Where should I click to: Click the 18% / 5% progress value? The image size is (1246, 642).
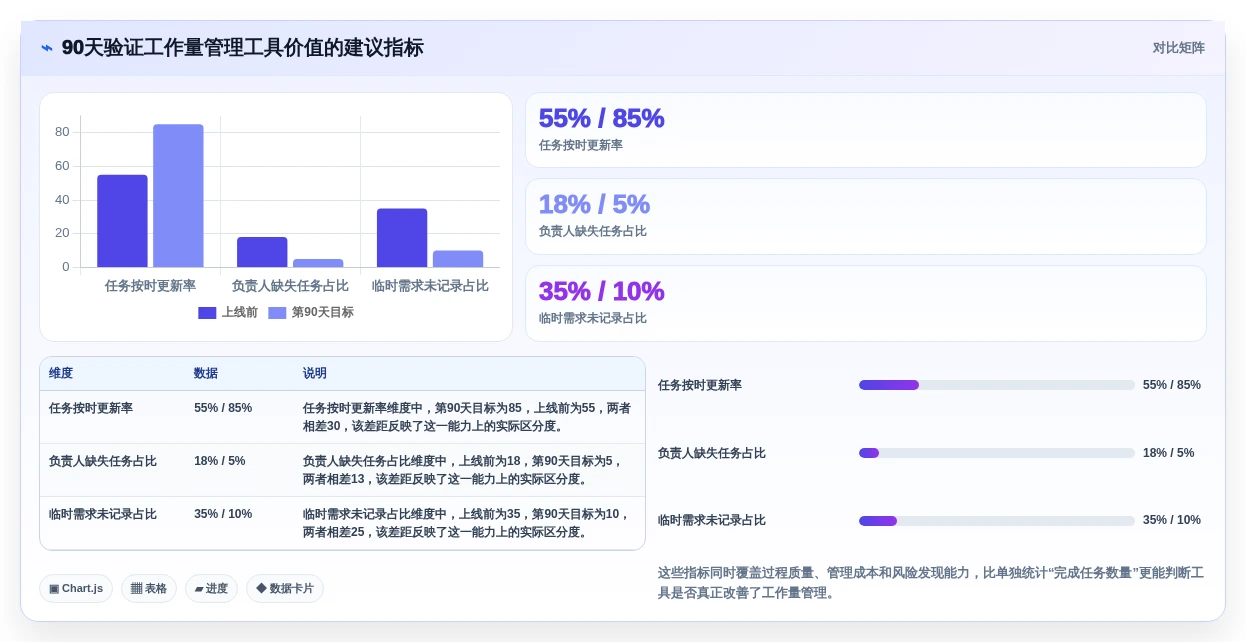1169,453
